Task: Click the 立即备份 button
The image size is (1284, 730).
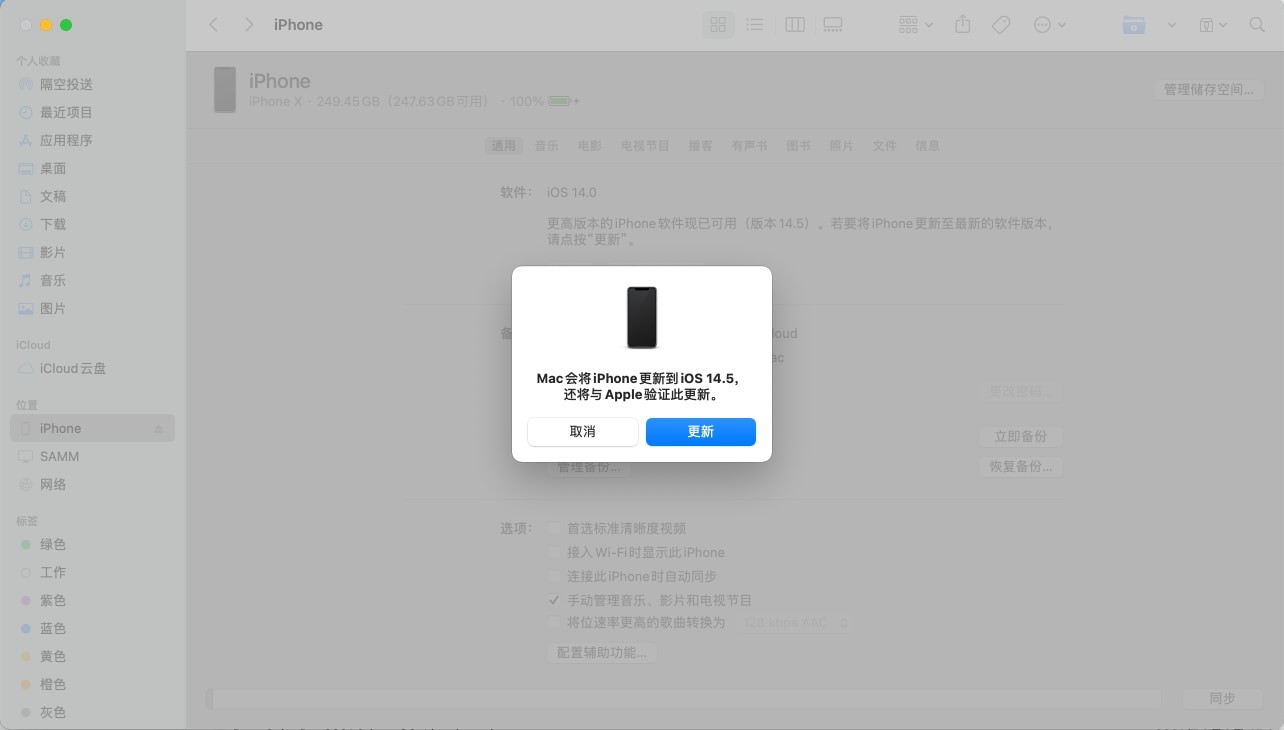Action: [1020, 436]
